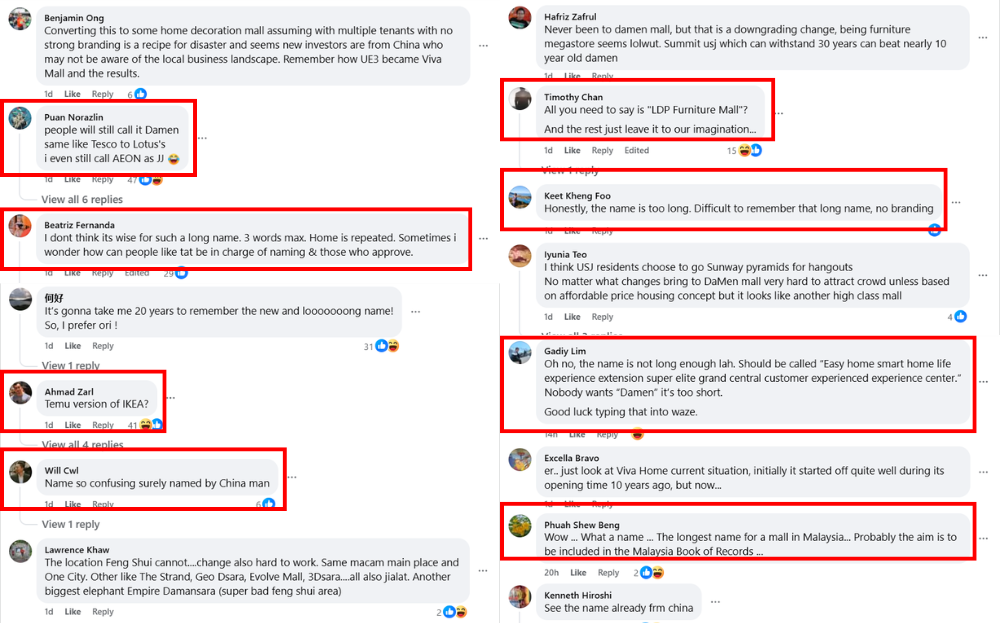Open Keet Kheng Foo's profile name link
Screen dimensions: 1000x623
point(577,196)
